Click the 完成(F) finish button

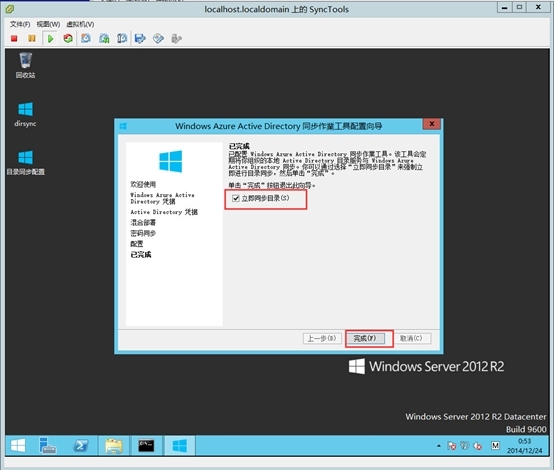coord(365,339)
